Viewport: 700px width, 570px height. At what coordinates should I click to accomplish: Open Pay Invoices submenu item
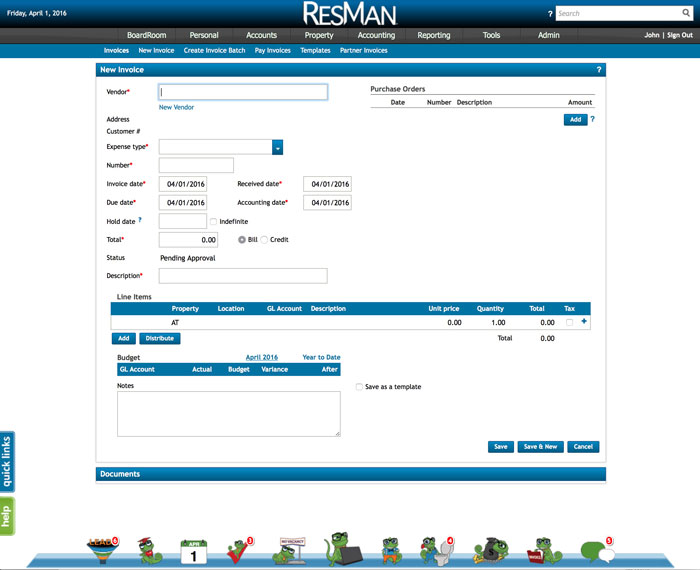273,50
